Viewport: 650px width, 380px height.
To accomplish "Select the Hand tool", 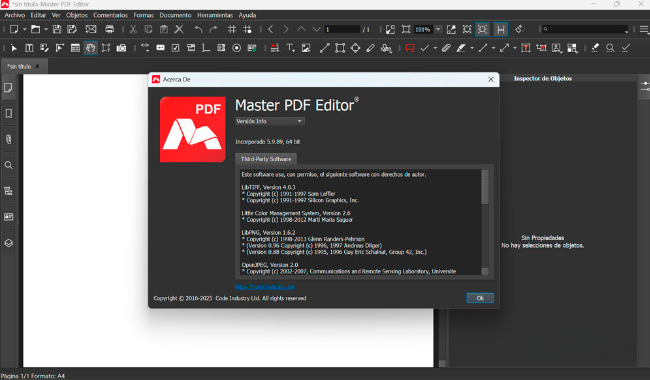I will pos(90,48).
